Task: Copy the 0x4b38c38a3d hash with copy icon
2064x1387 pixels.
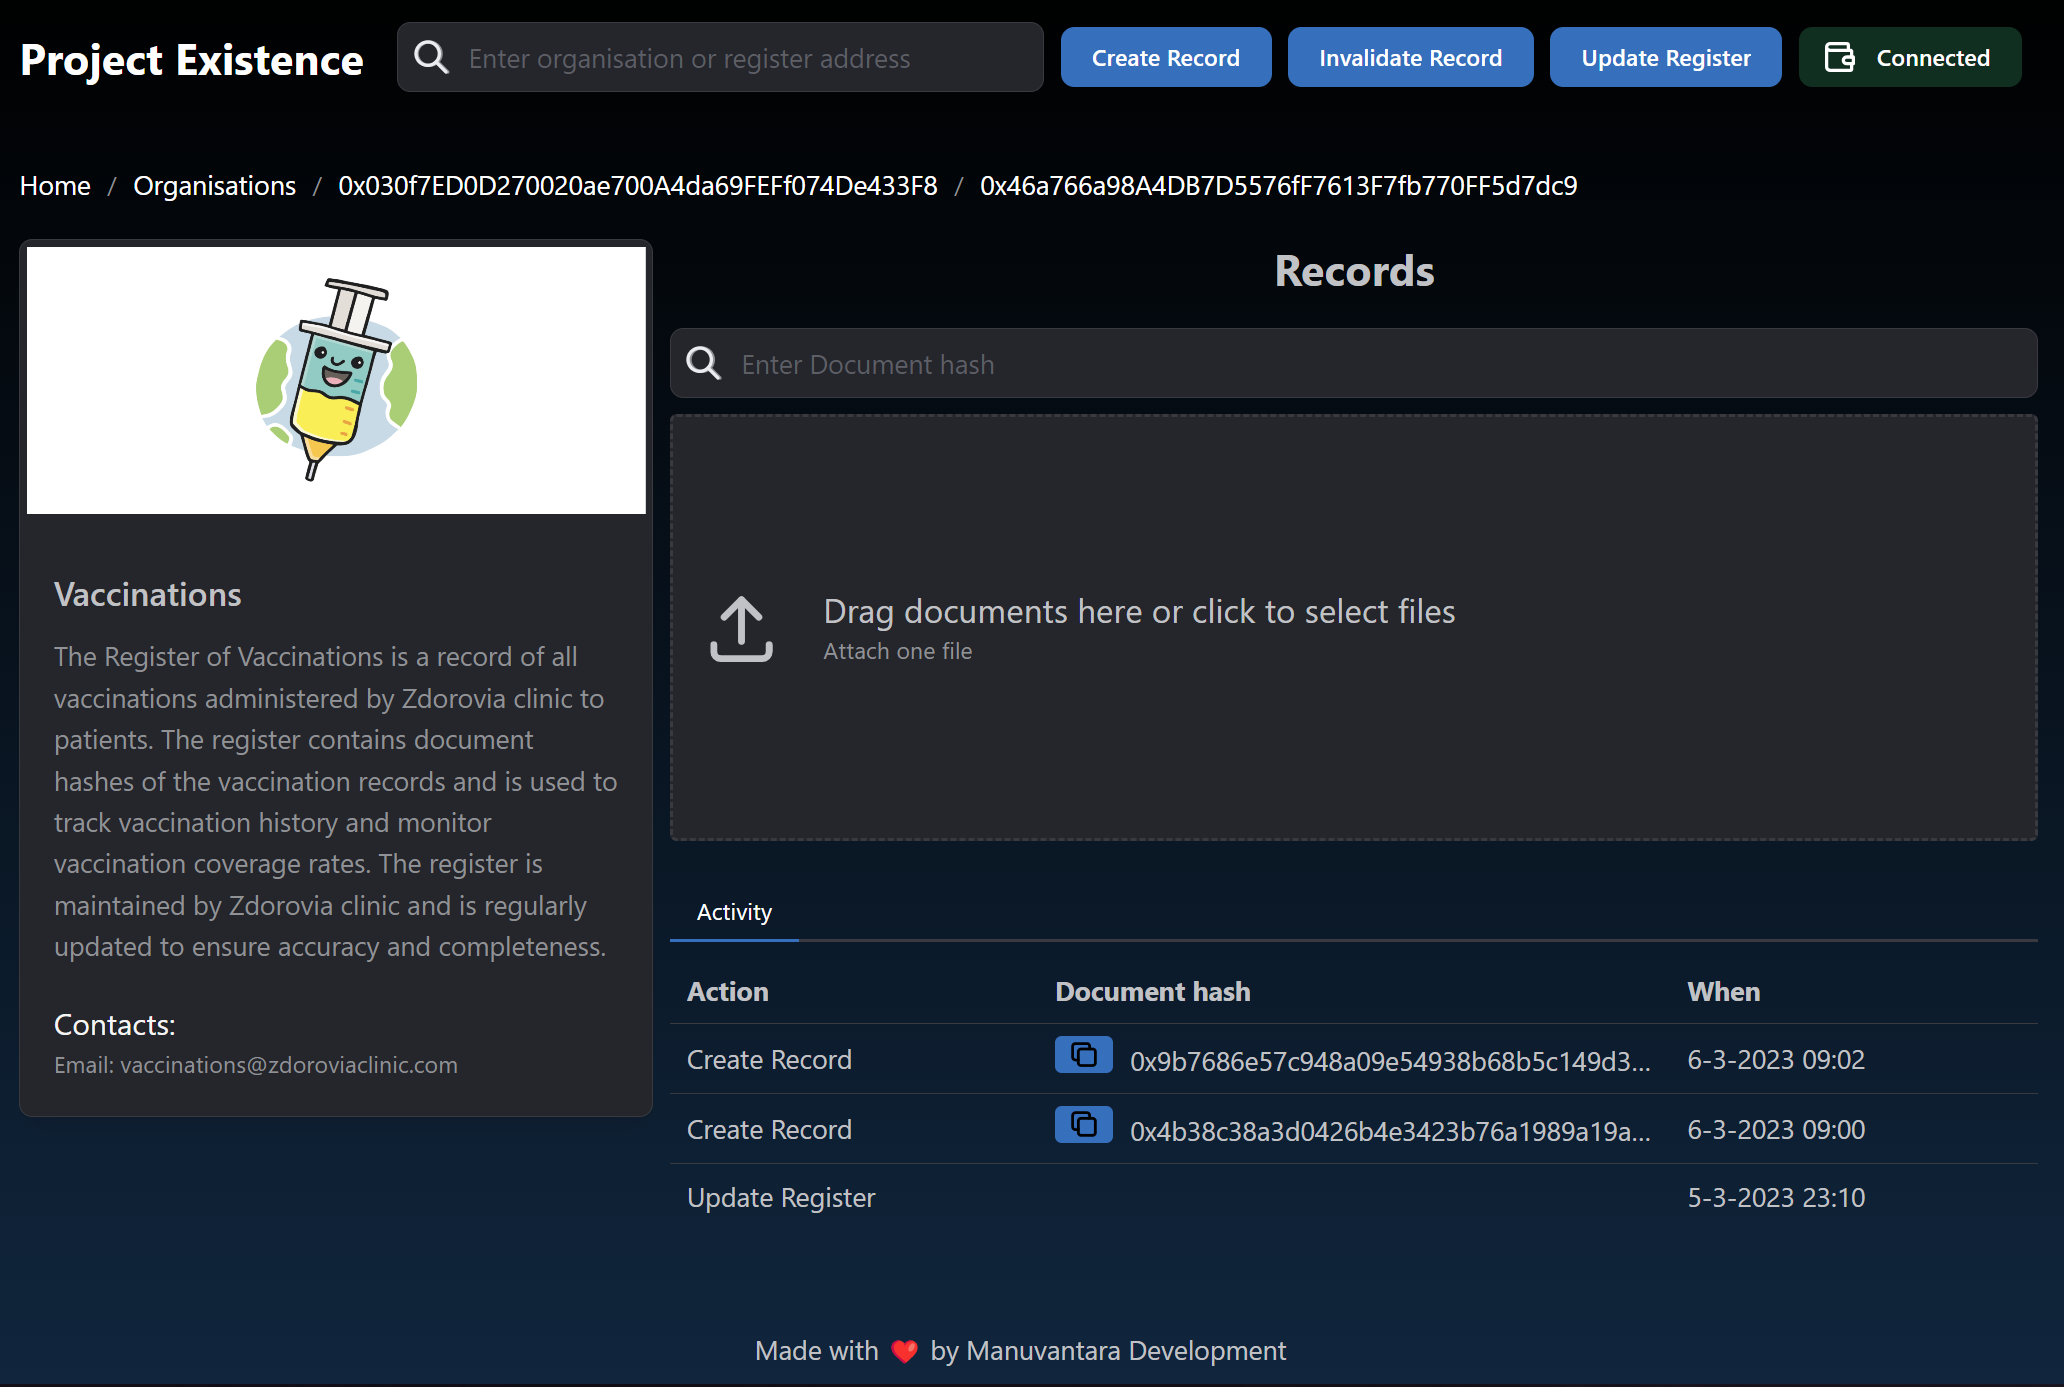Action: (x=1083, y=1125)
